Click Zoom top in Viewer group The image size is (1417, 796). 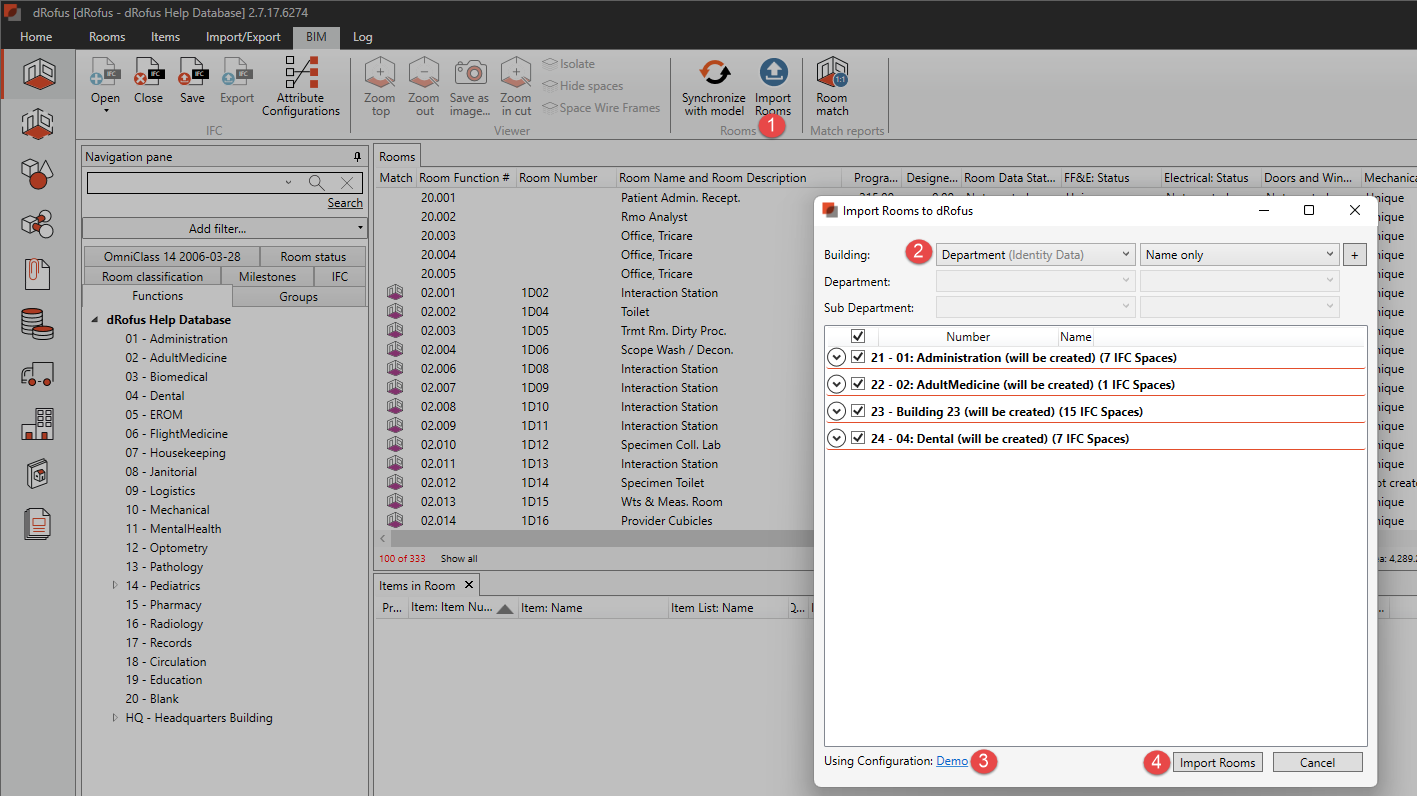point(380,74)
